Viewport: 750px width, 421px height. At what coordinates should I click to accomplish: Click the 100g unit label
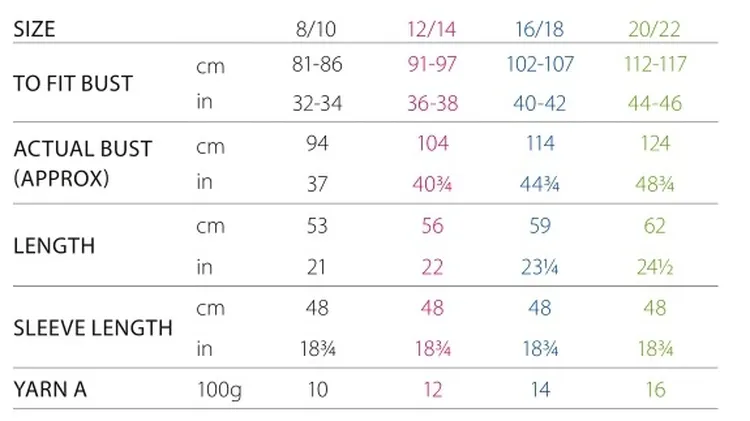[219, 390]
